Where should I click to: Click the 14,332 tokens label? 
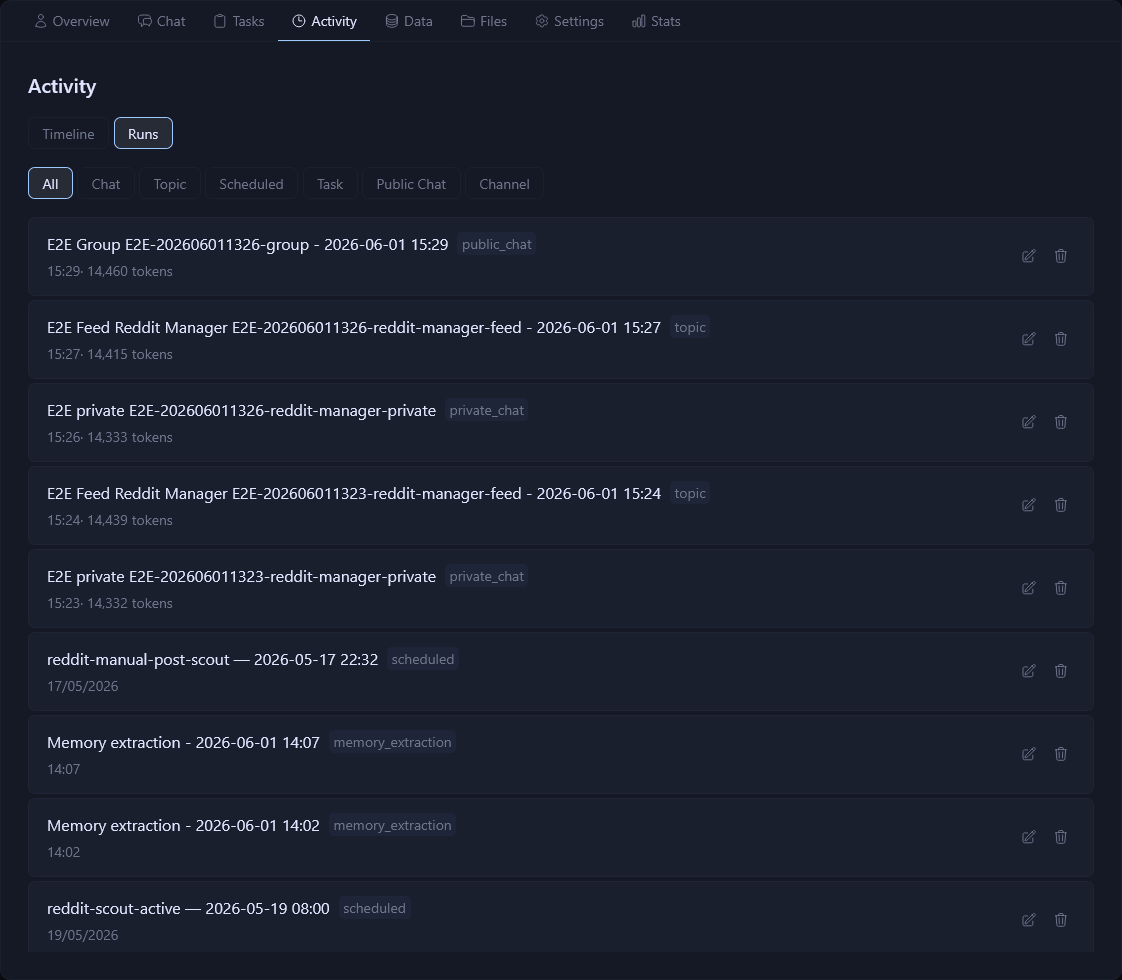pyautogui.click(x=130, y=603)
